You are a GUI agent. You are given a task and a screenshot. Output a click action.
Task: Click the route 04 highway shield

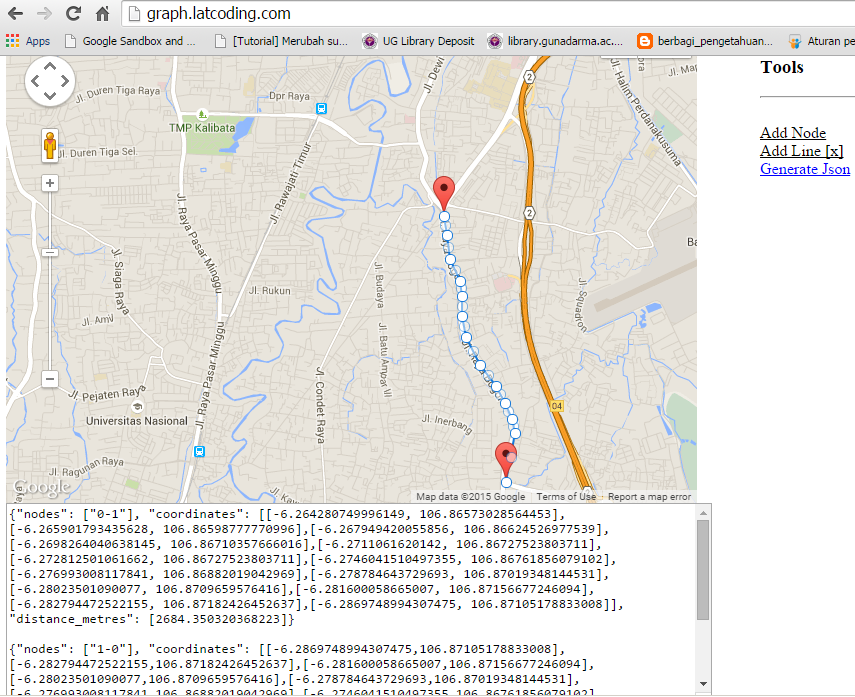click(557, 406)
